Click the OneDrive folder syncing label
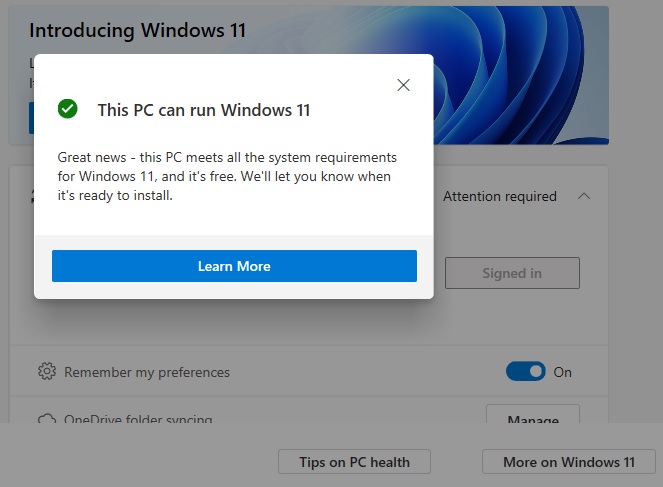Viewport: 663px width, 487px height. coord(138,419)
